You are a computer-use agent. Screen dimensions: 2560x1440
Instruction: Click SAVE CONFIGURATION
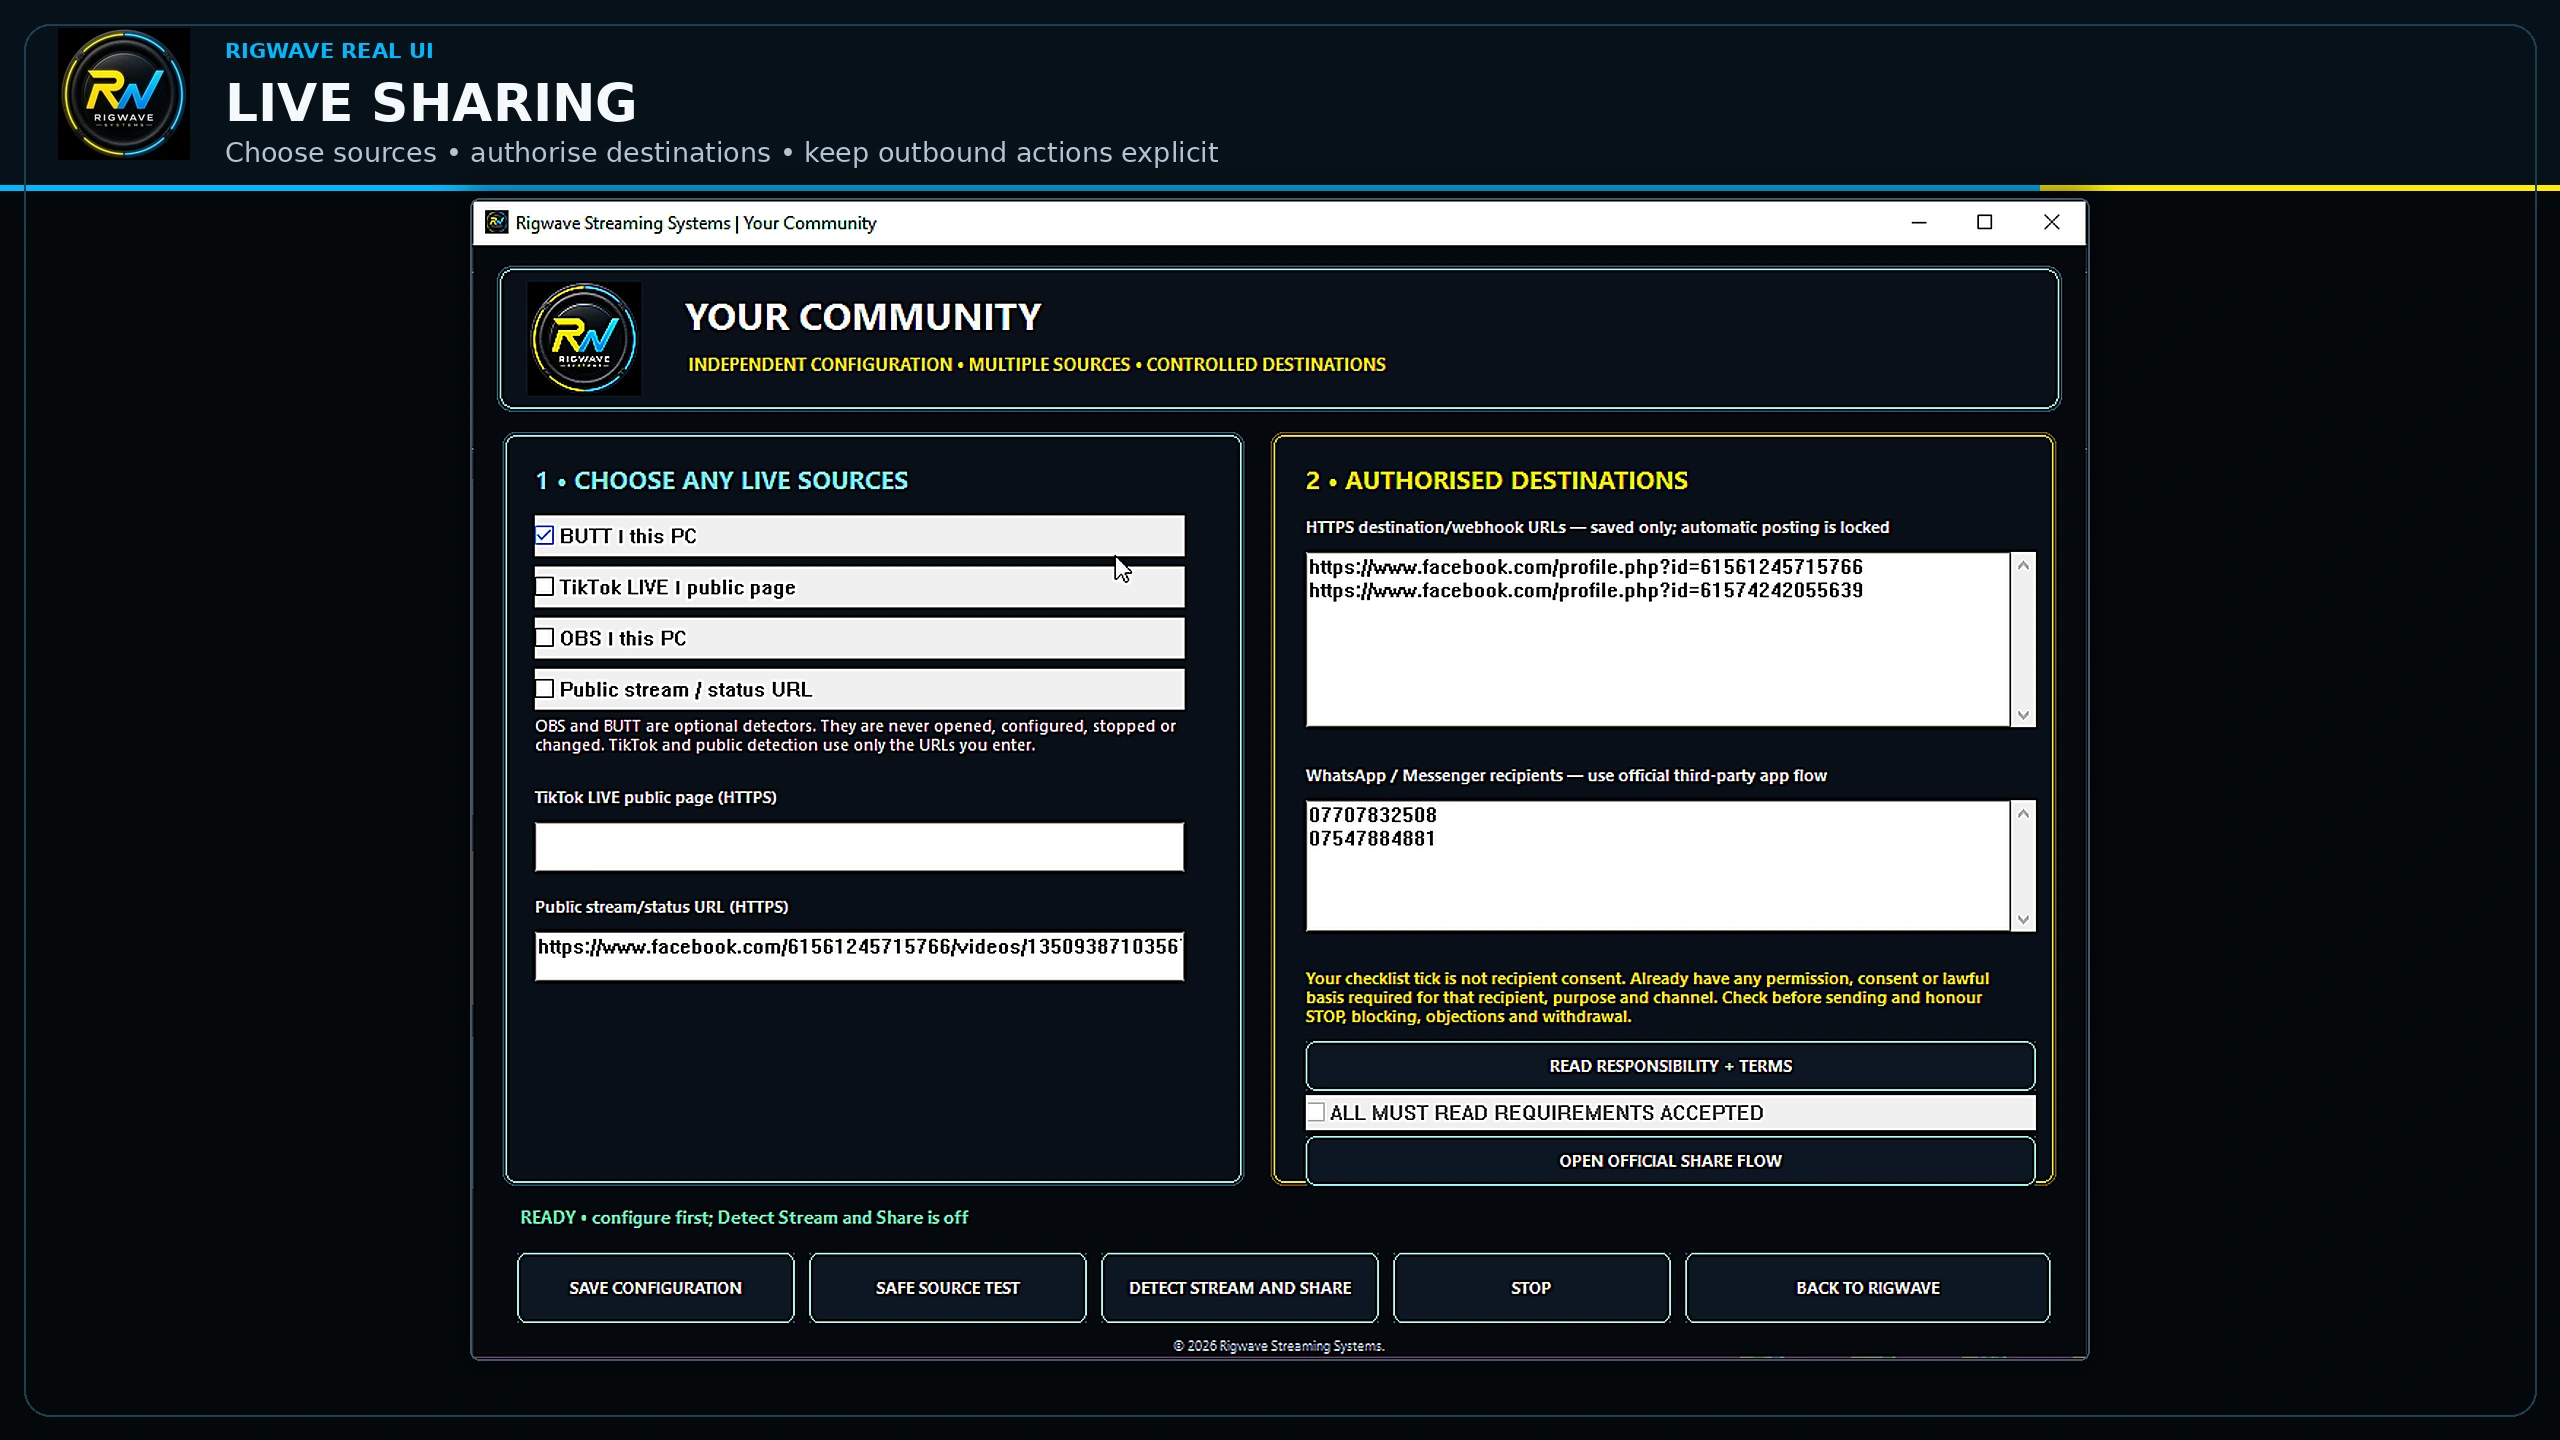656,1288
